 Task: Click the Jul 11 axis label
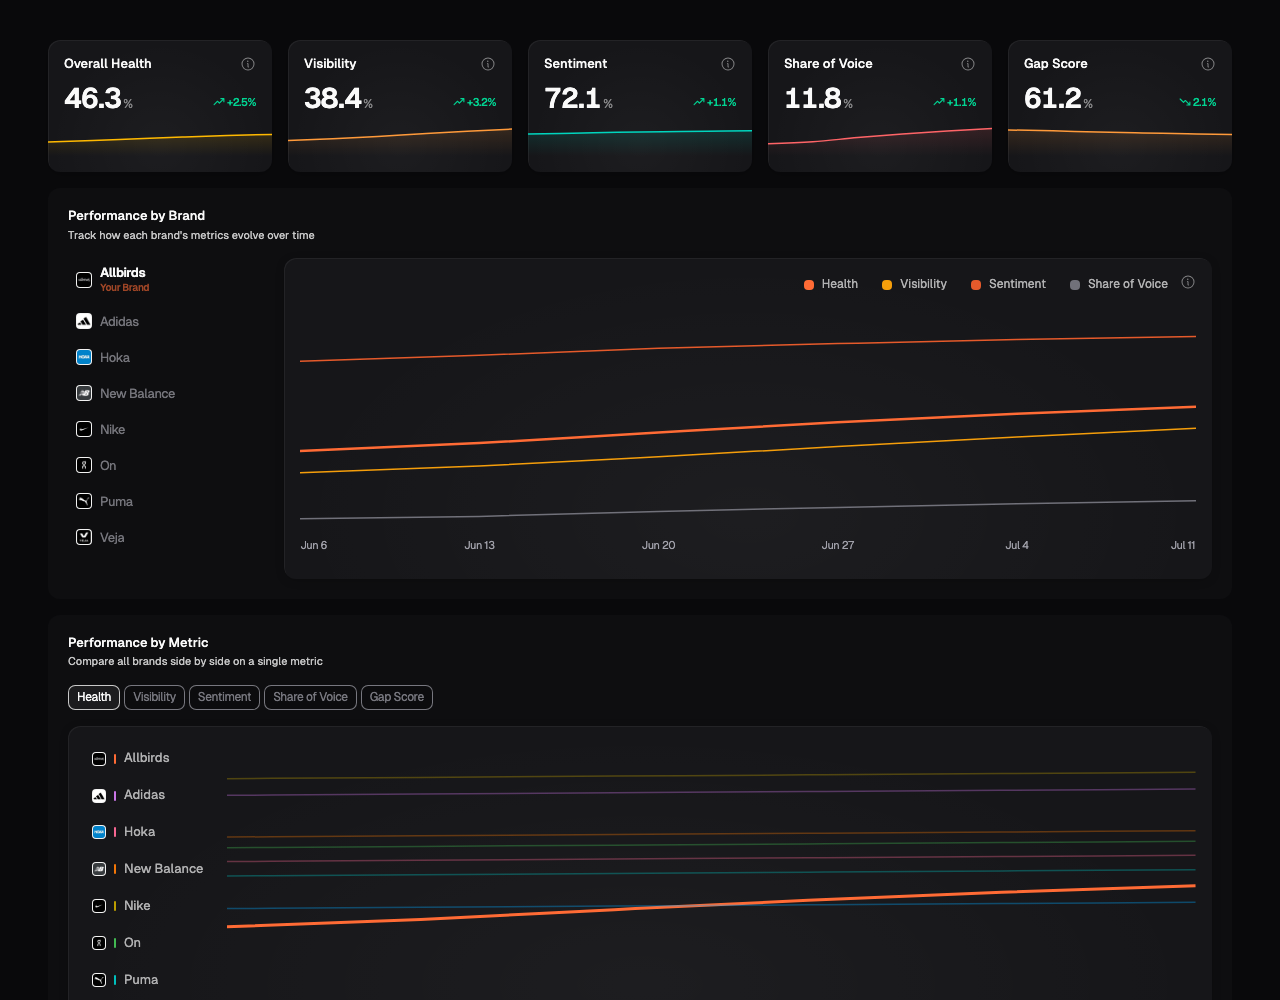tap(1183, 546)
